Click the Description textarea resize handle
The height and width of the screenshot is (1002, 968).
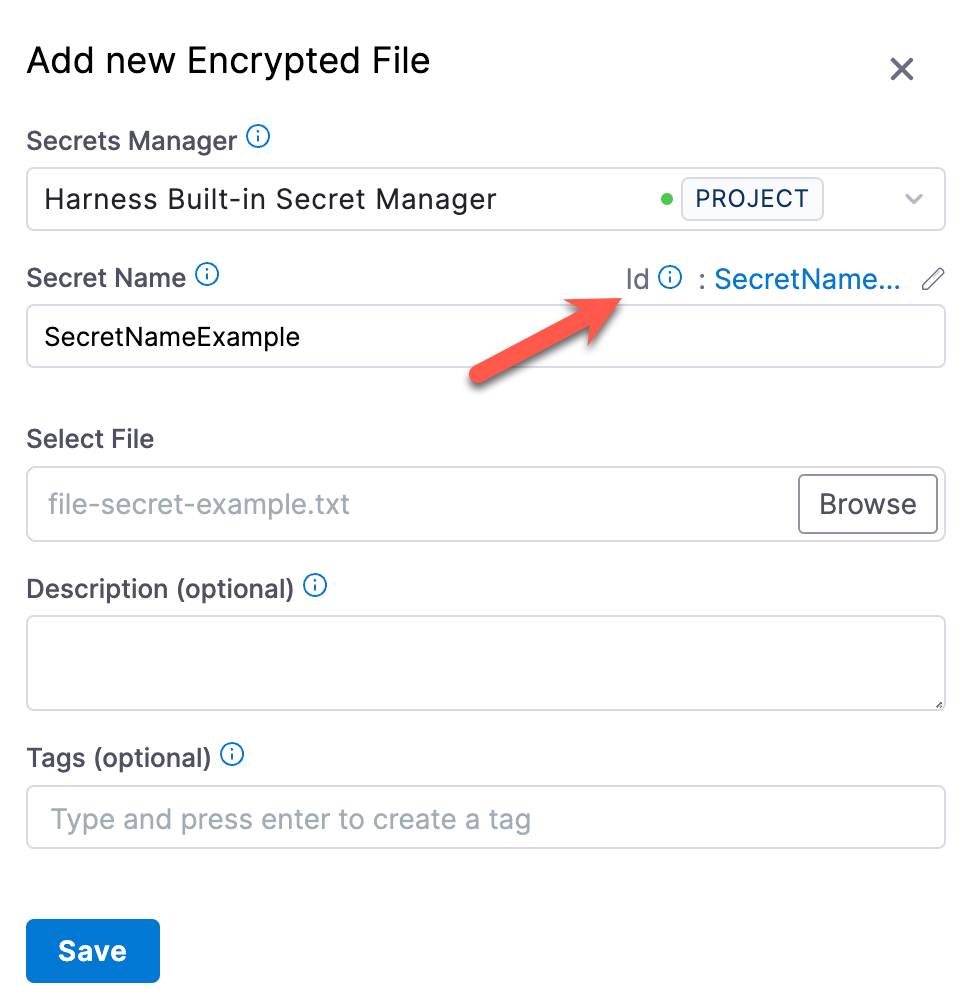coord(938,703)
